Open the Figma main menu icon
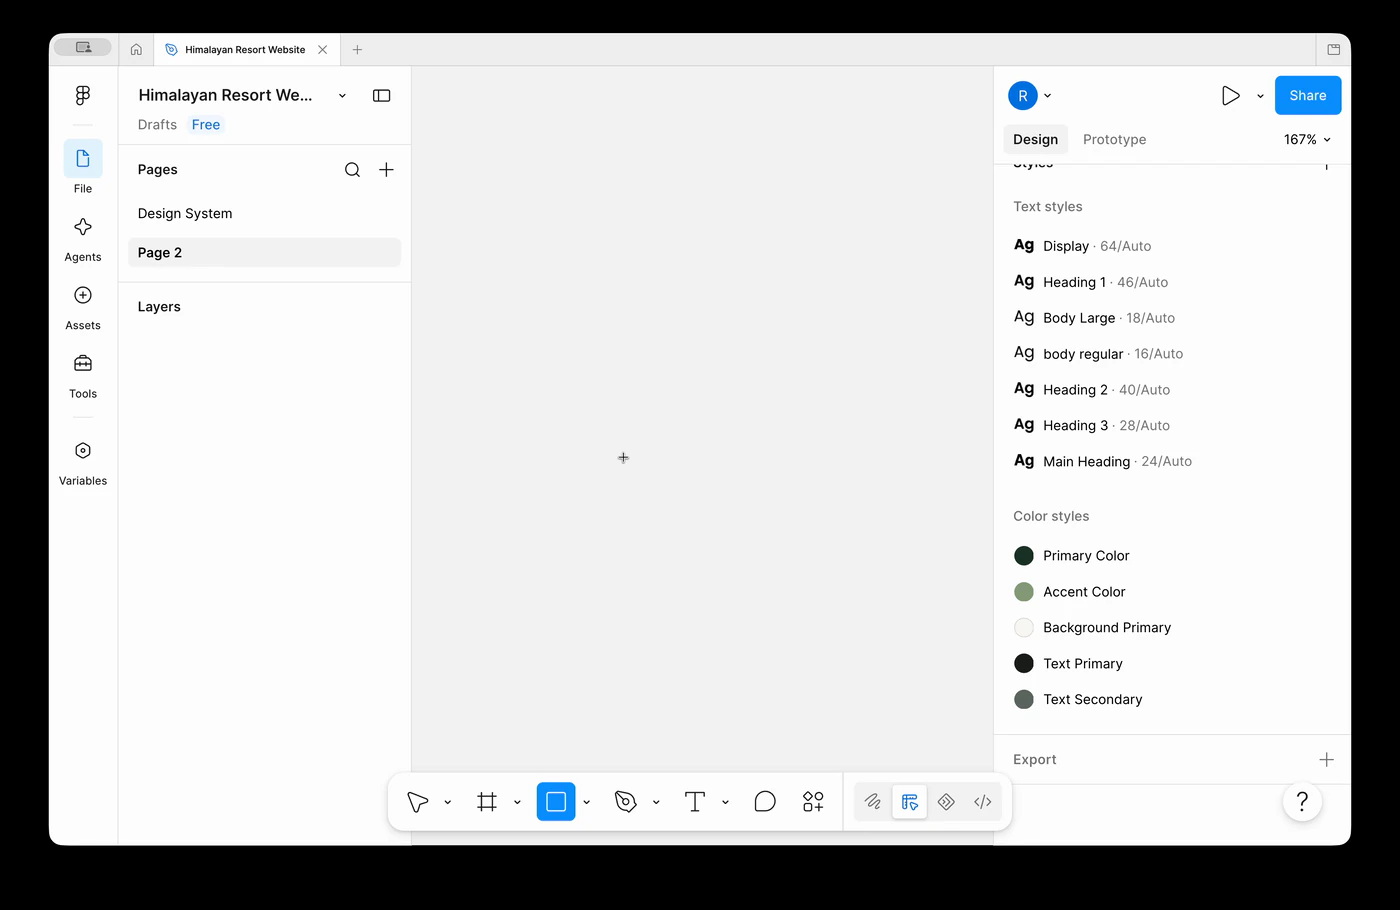 point(83,95)
